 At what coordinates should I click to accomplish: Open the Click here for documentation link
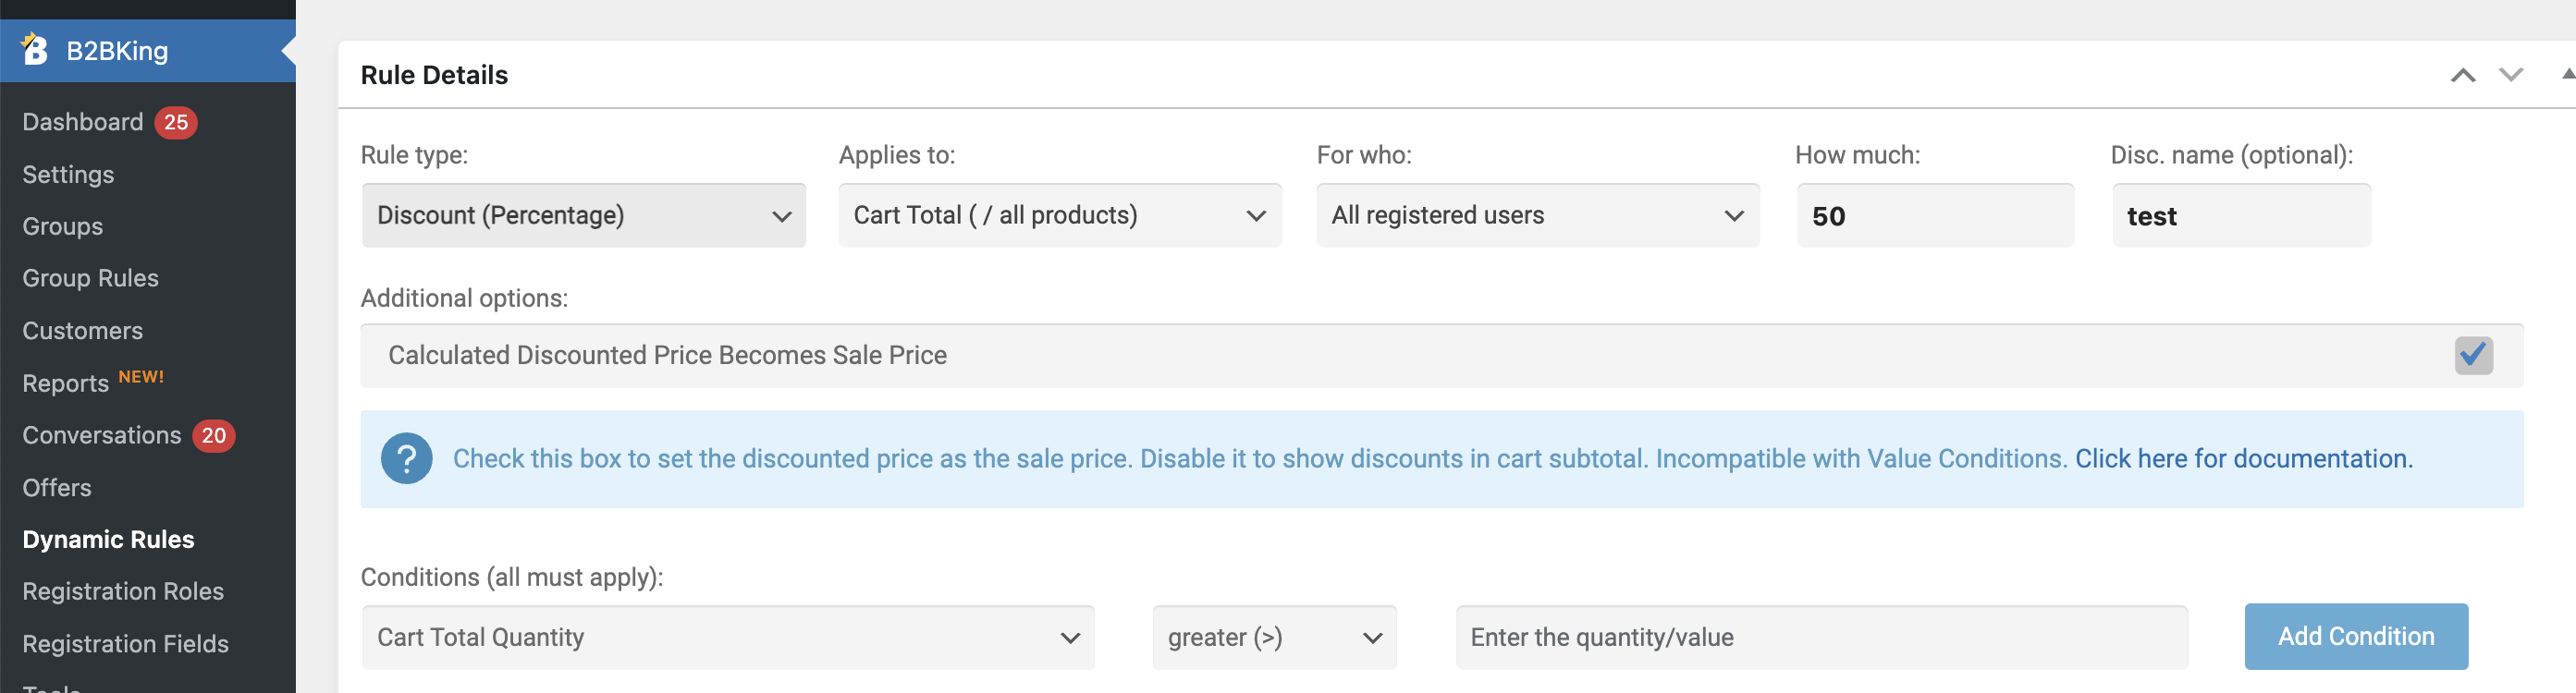click(x=2244, y=458)
